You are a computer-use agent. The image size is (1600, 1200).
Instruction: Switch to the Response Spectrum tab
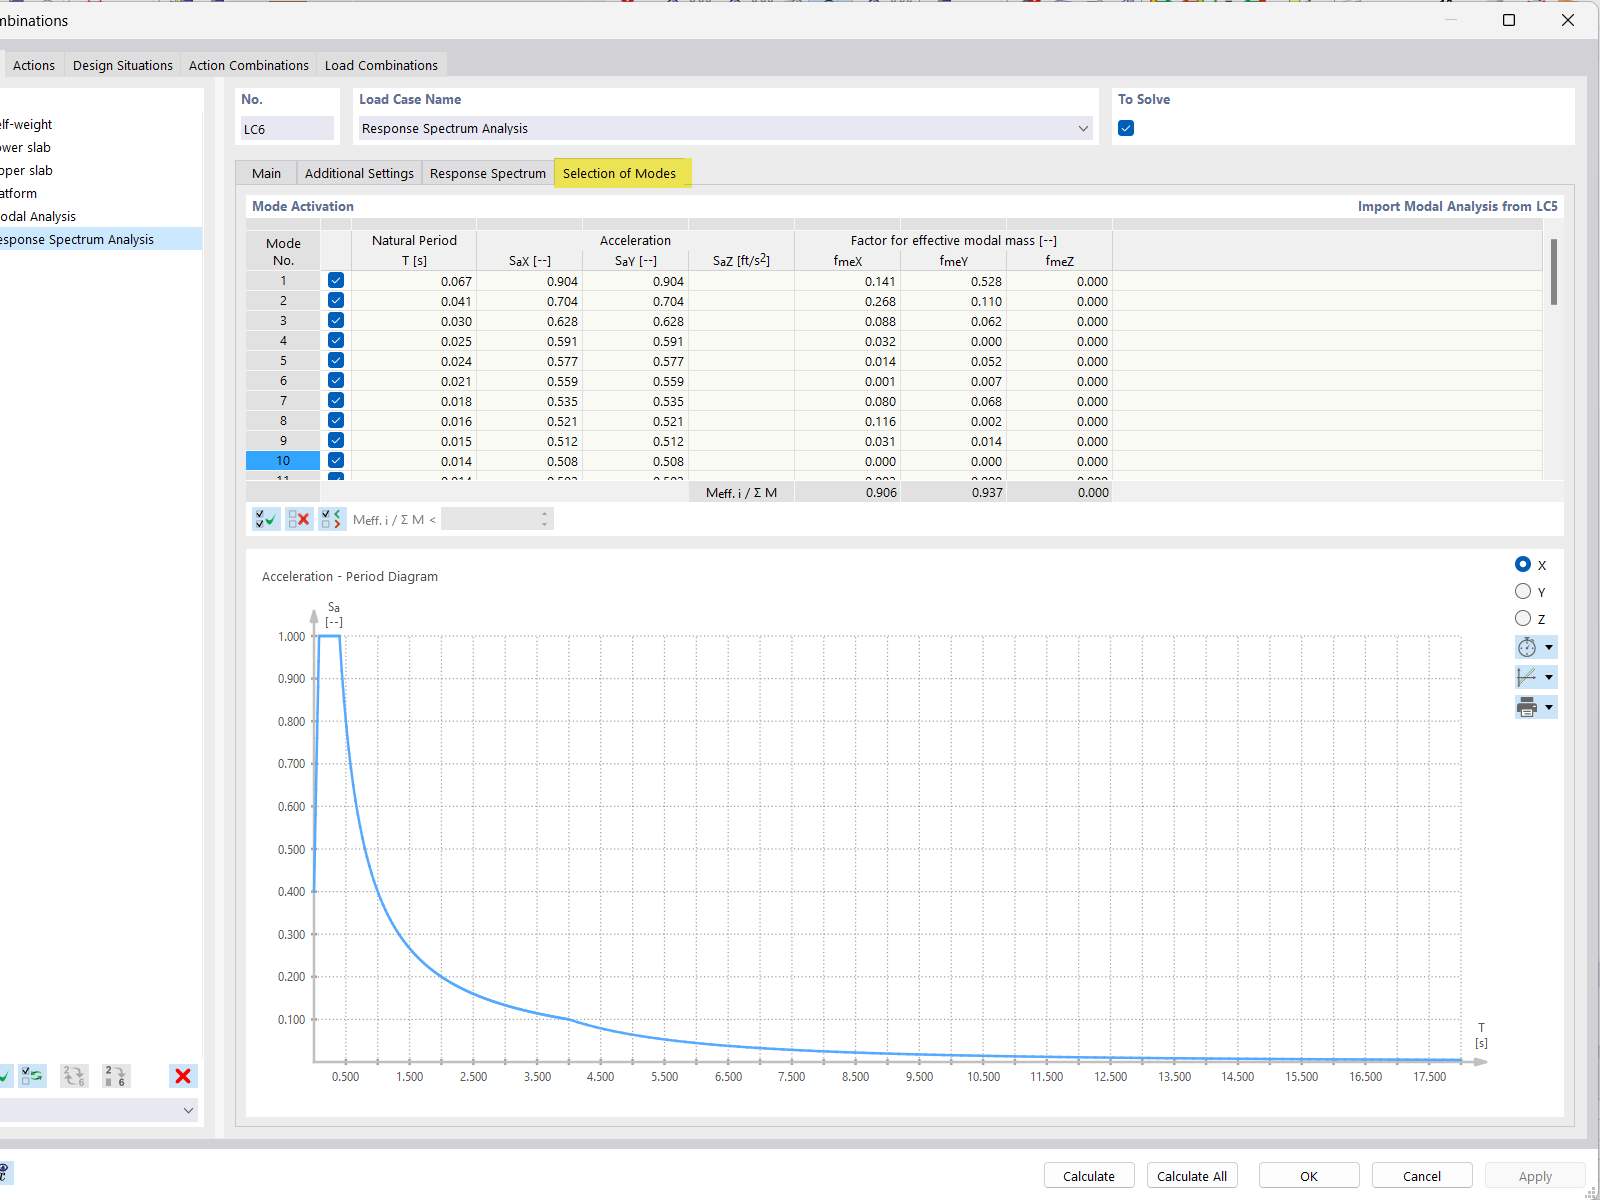487,173
